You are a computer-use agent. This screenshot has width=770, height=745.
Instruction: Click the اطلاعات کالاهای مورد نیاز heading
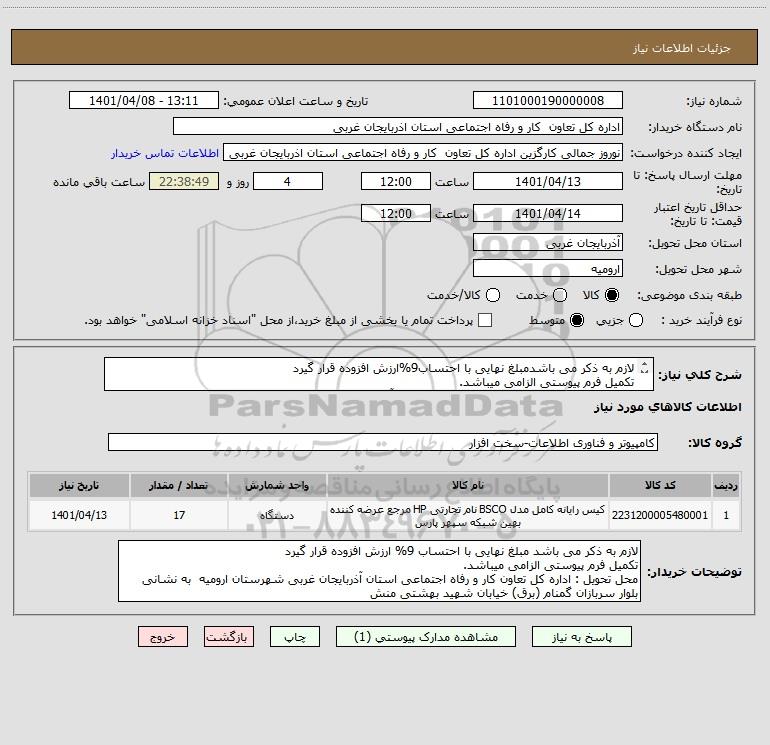[668, 407]
